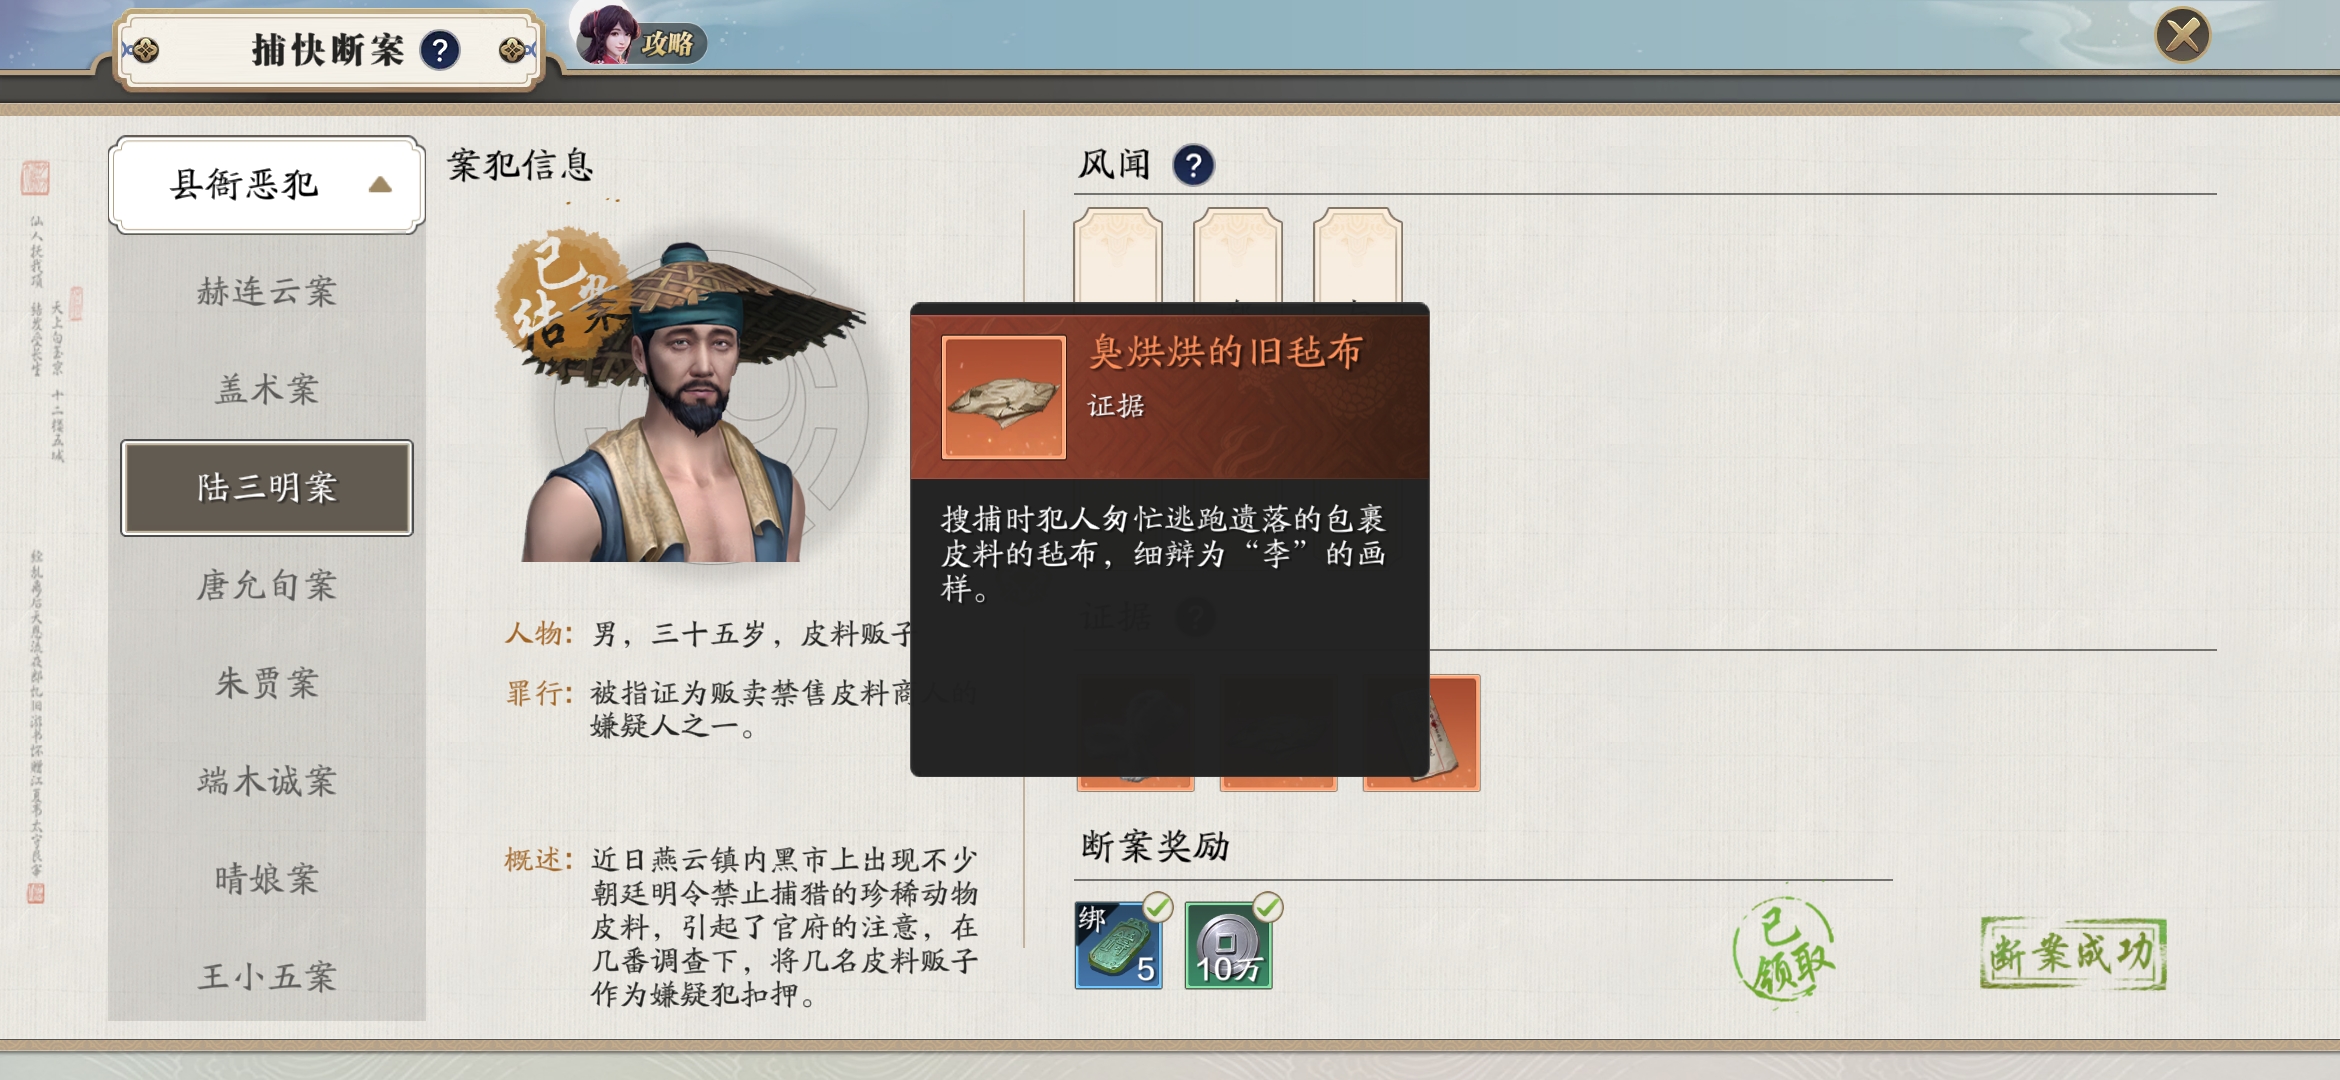This screenshot has width=2340, height=1080.
Task: Click the 风闻 help question mark
Action: (1193, 165)
